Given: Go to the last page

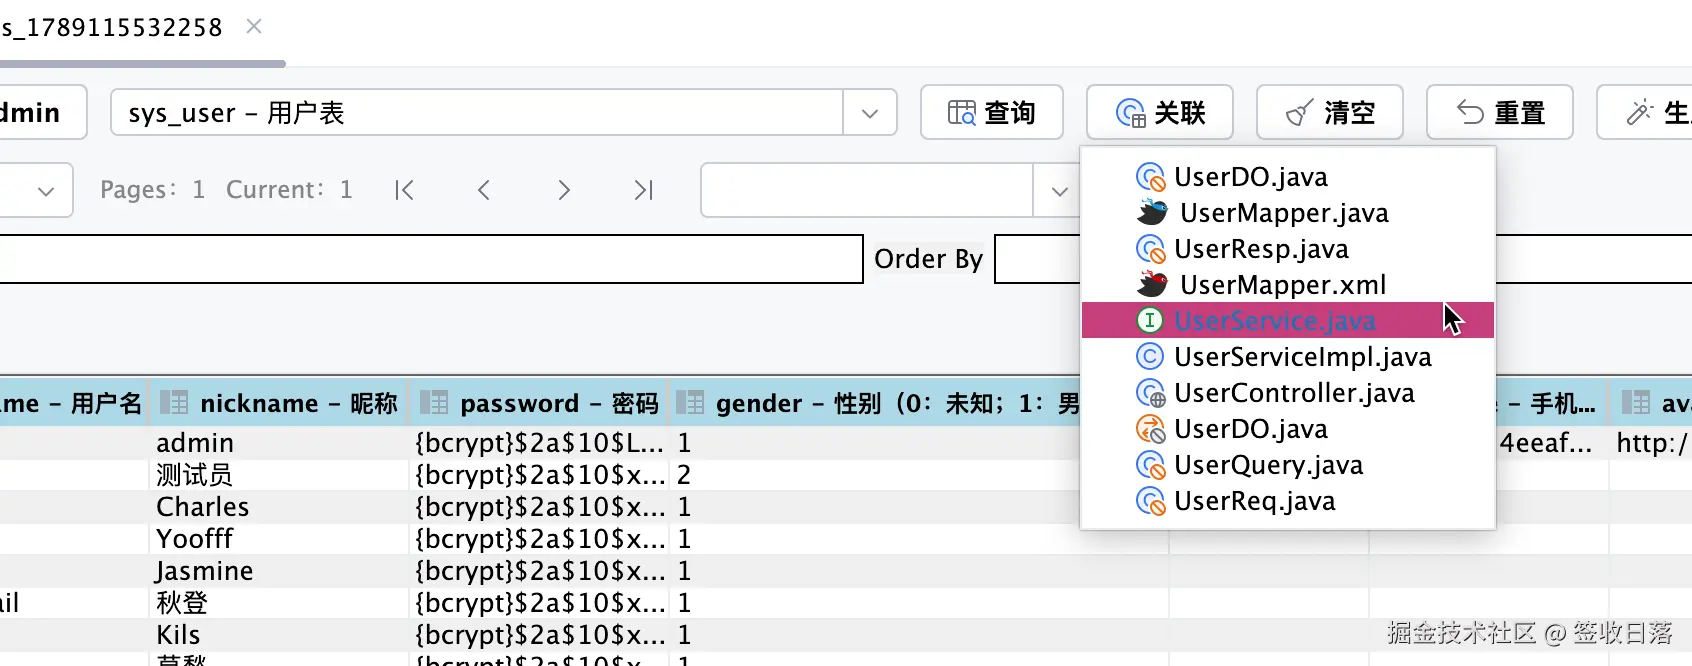Looking at the screenshot, I should (644, 190).
